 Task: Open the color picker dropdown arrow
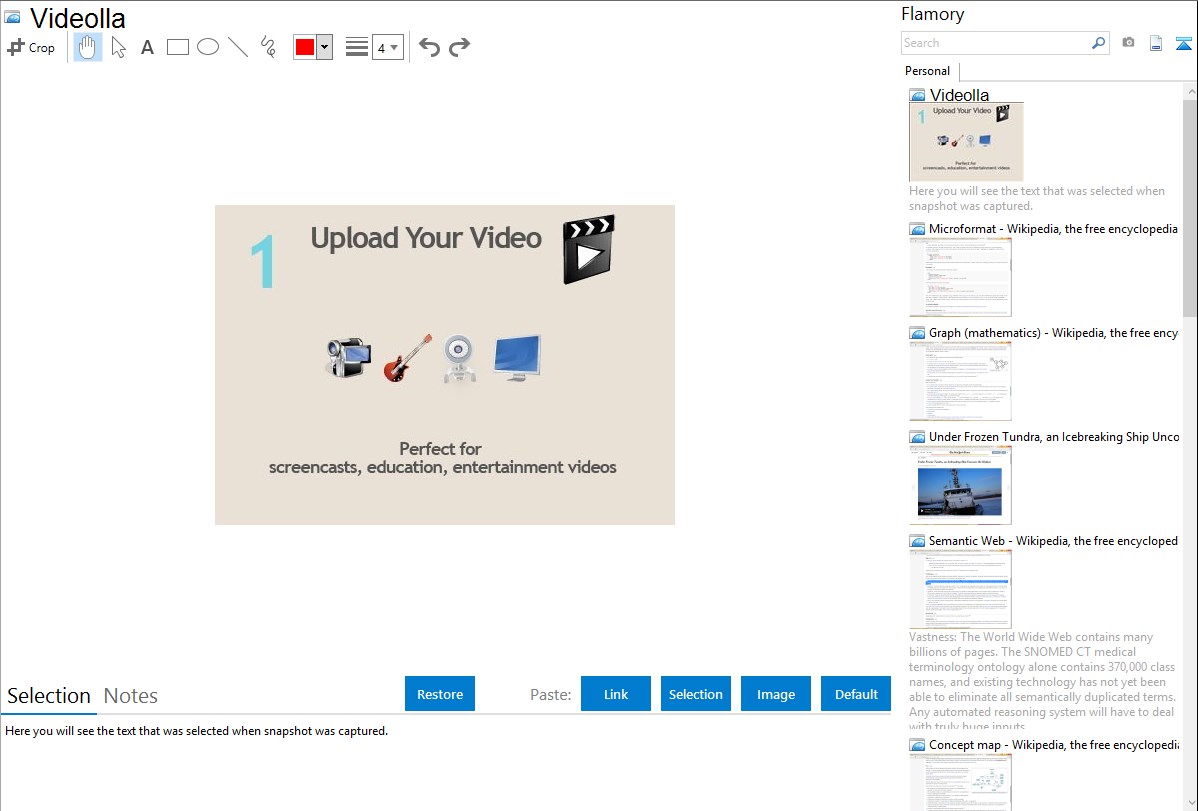pyautogui.click(x=324, y=47)
